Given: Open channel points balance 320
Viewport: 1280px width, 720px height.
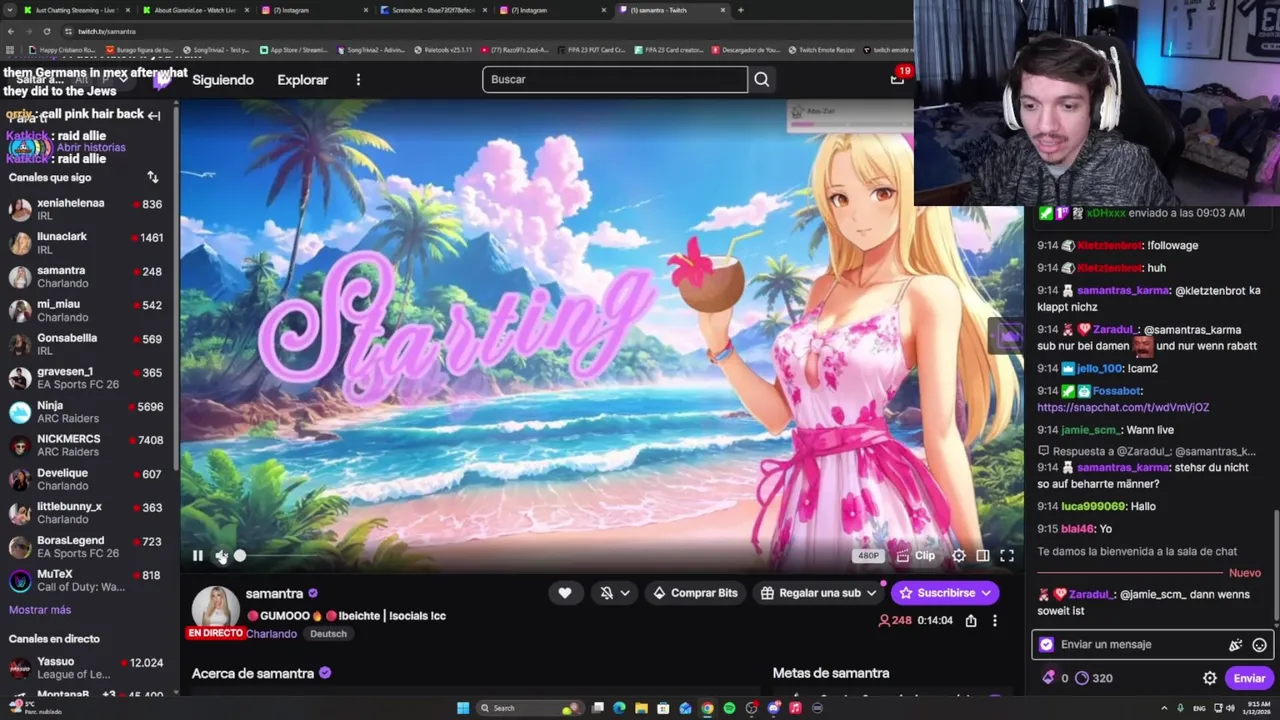Looking at the screenshot, I should (x=1094, y=678).
